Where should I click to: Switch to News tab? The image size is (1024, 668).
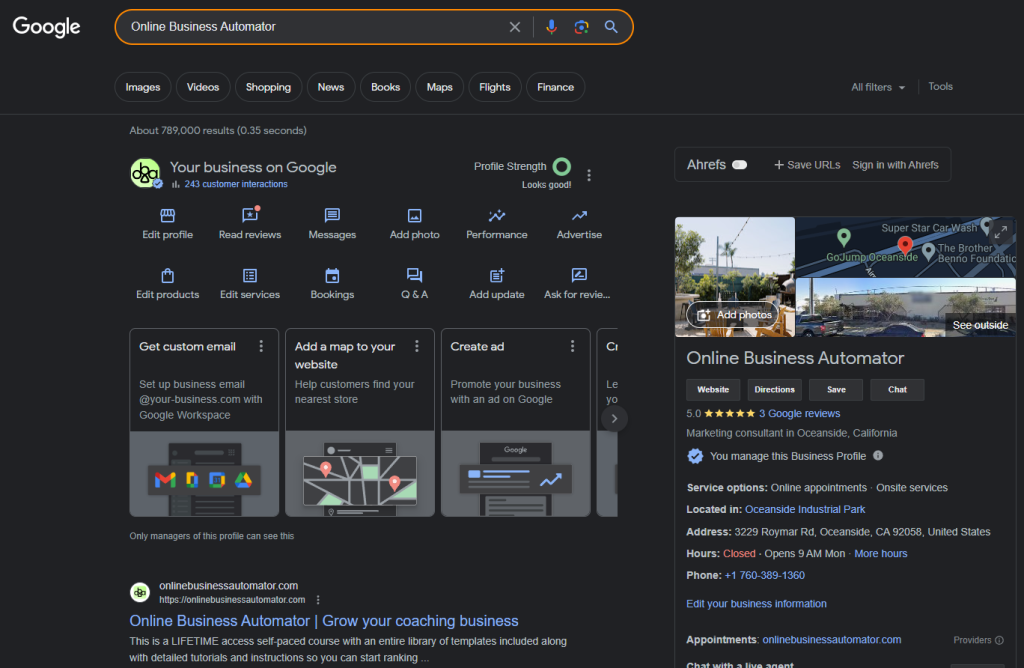pyautogui.click(x=330, y=87)
